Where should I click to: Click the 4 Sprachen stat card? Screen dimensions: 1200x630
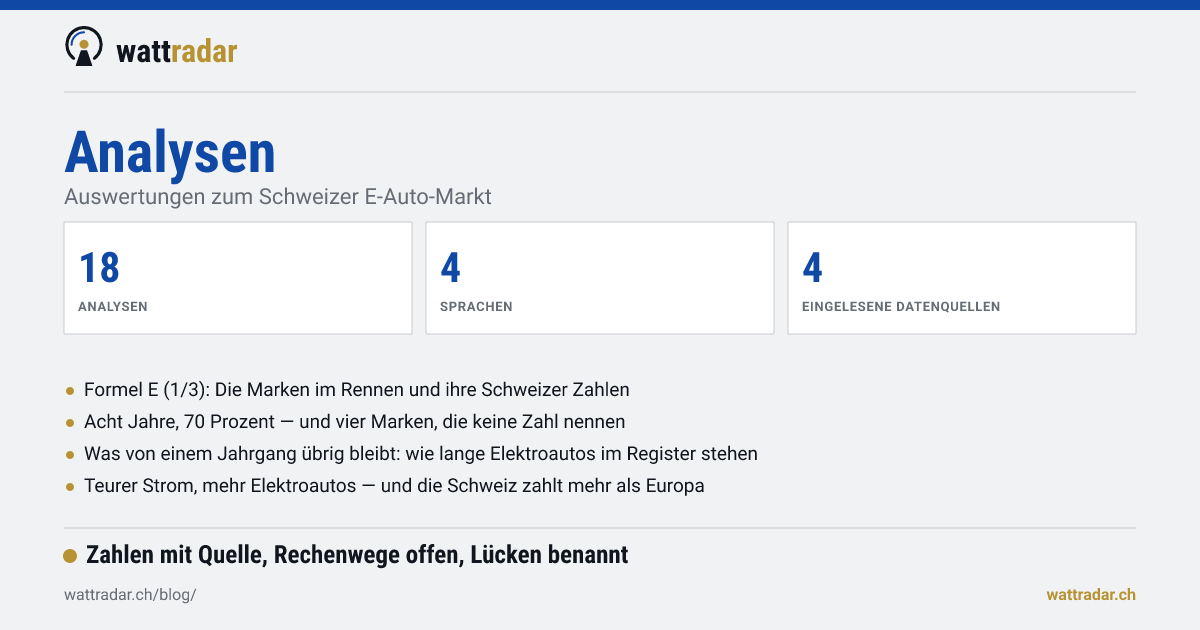pos(600,278)
